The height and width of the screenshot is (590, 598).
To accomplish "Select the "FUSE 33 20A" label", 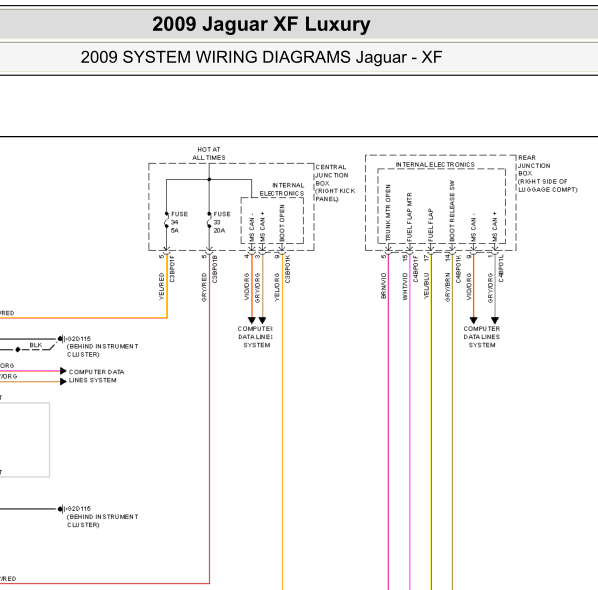I will [x=222, y=222].
